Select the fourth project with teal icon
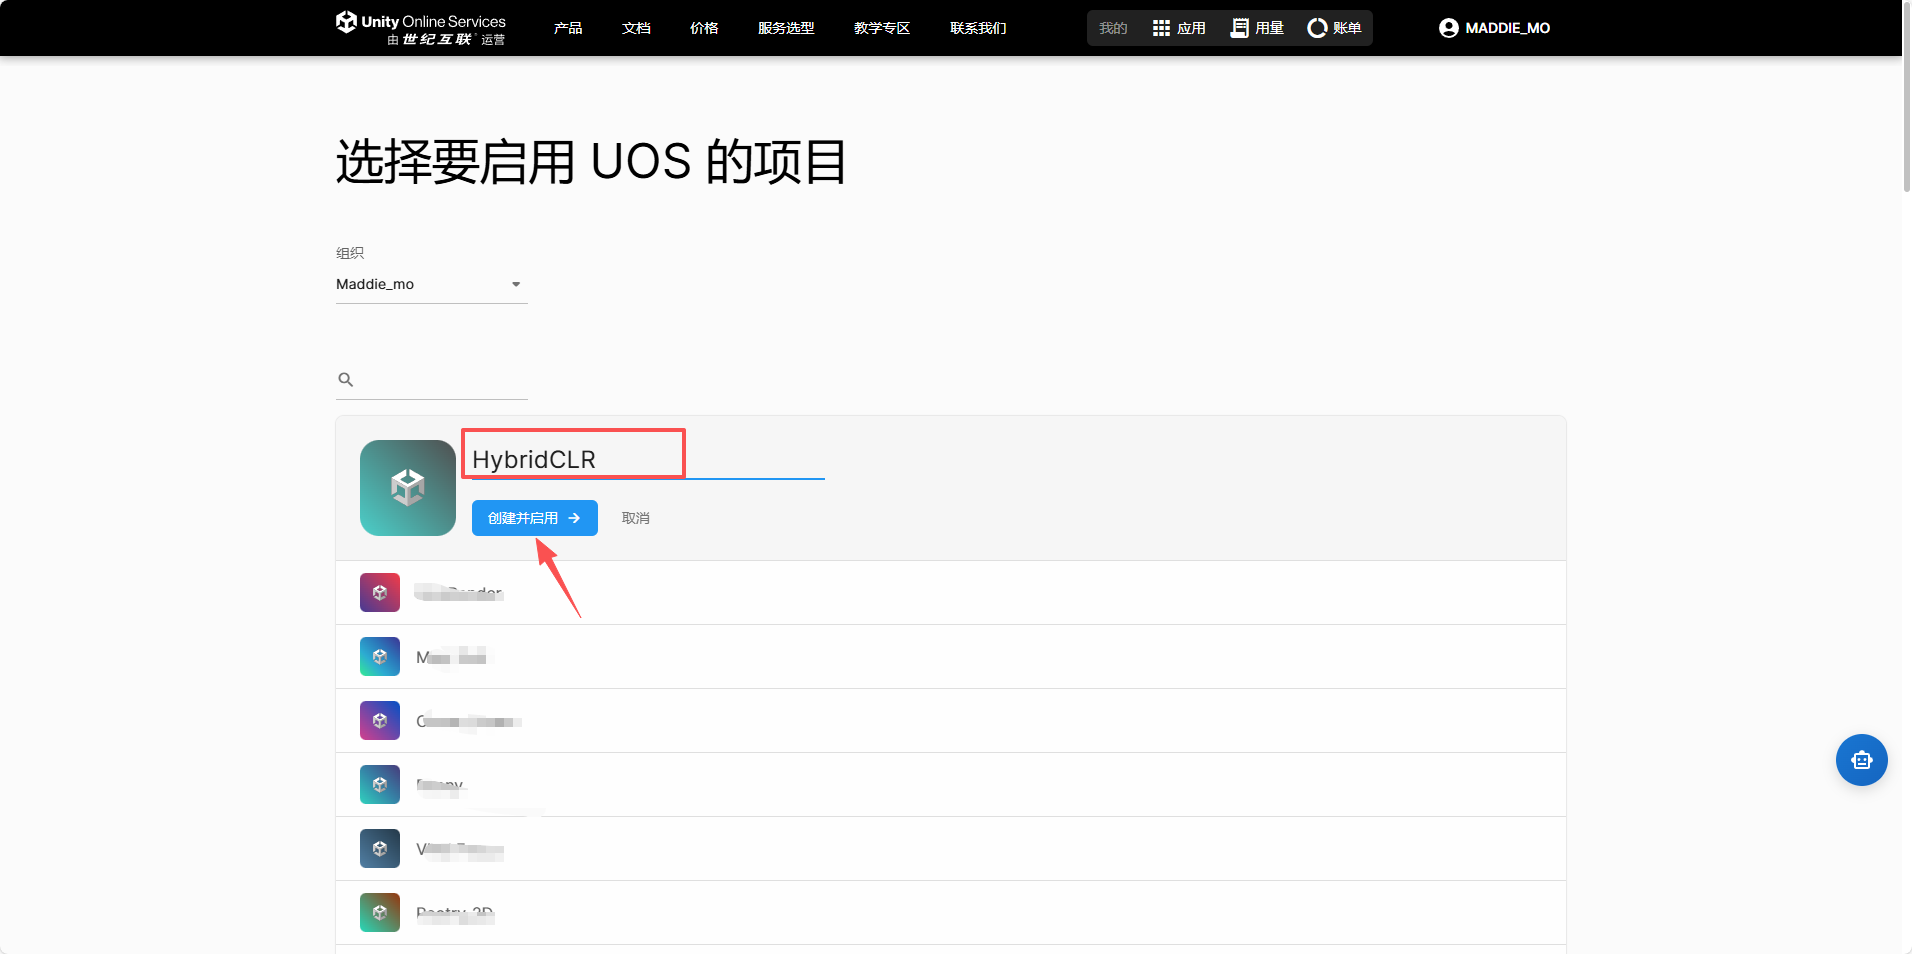The image size is (1912, 954). pos(951,785)
